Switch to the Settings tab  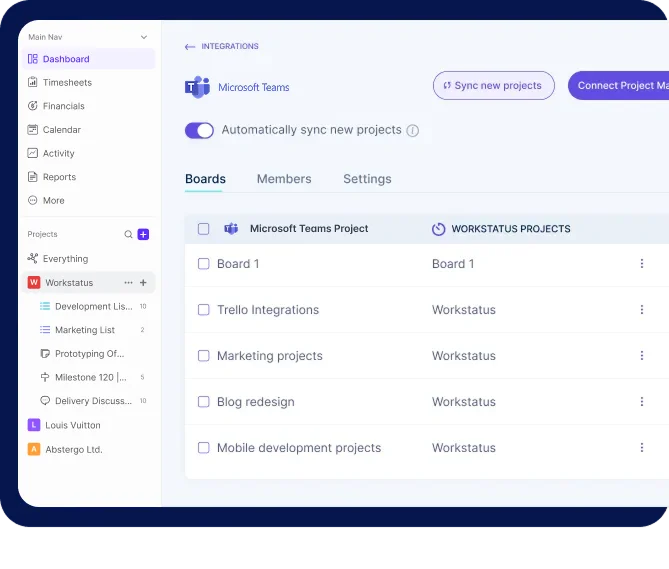tap(367, 179)
